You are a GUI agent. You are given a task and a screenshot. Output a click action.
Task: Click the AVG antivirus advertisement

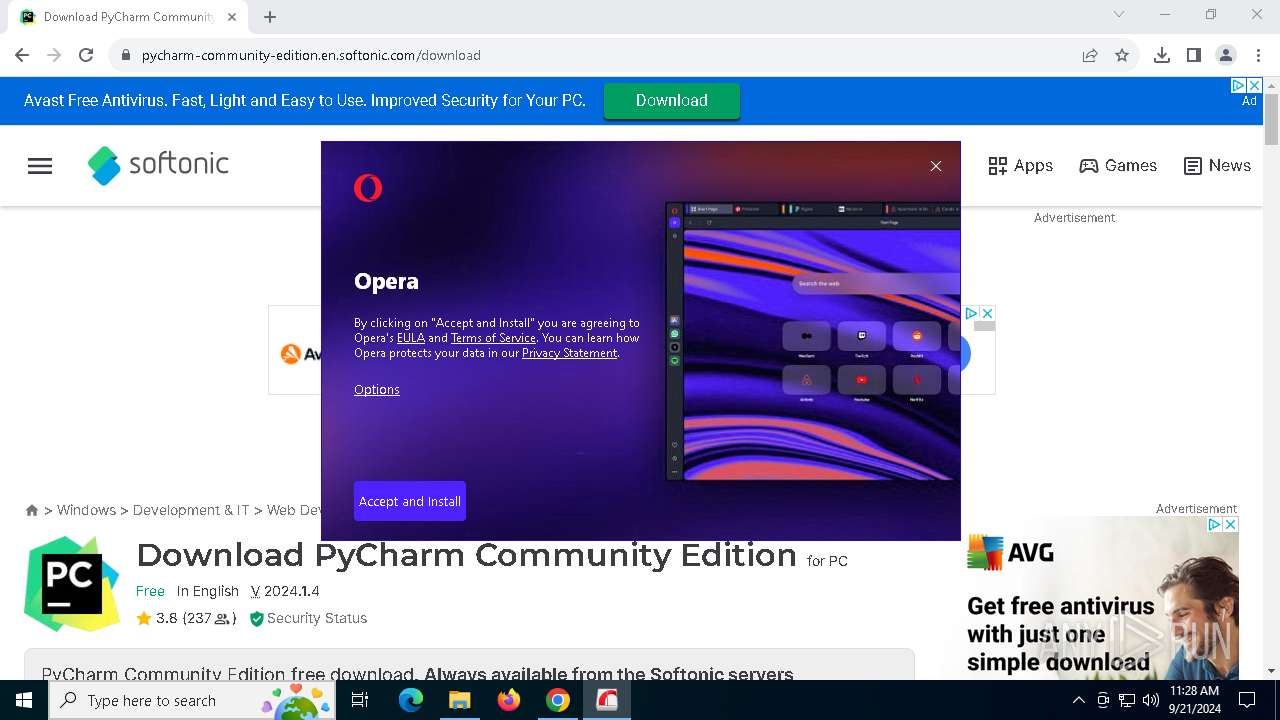tap(1101, 598)
